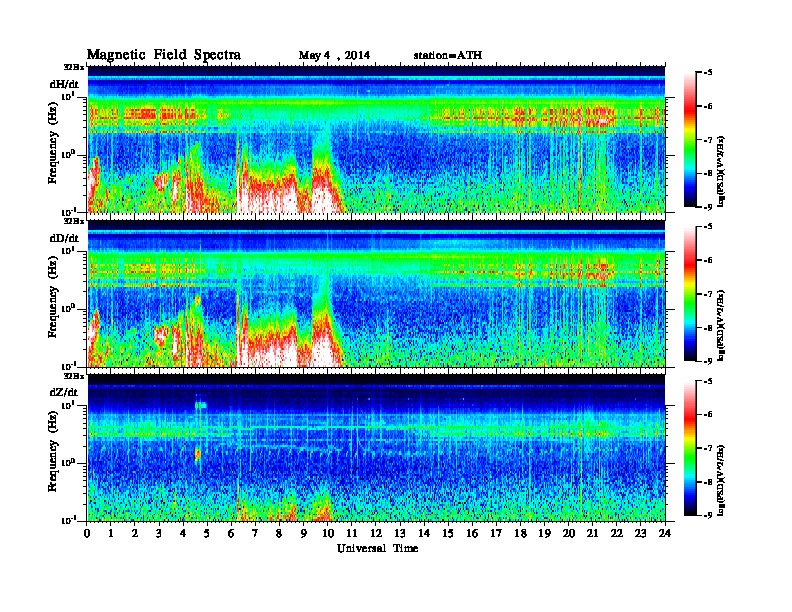Click the dD/dt panel color scale bar
This screenshot has width=792, height=612.
[690, 293]
